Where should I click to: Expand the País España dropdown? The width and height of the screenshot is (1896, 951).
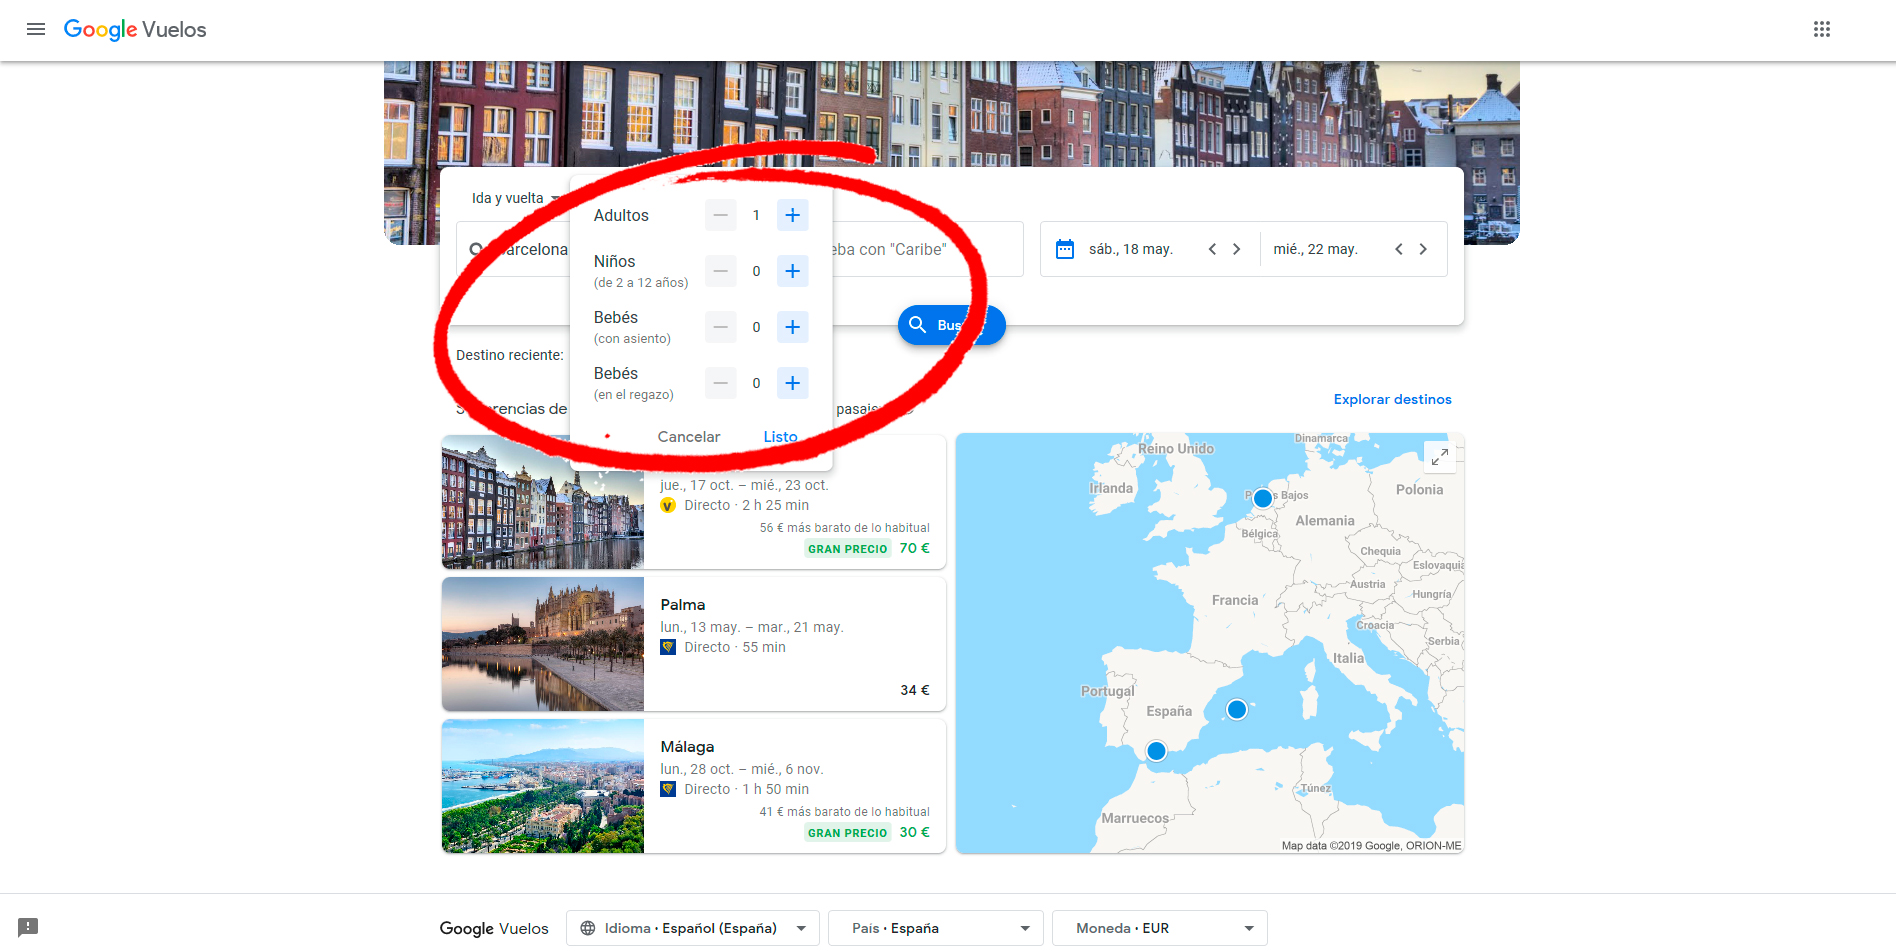point(935,928)
